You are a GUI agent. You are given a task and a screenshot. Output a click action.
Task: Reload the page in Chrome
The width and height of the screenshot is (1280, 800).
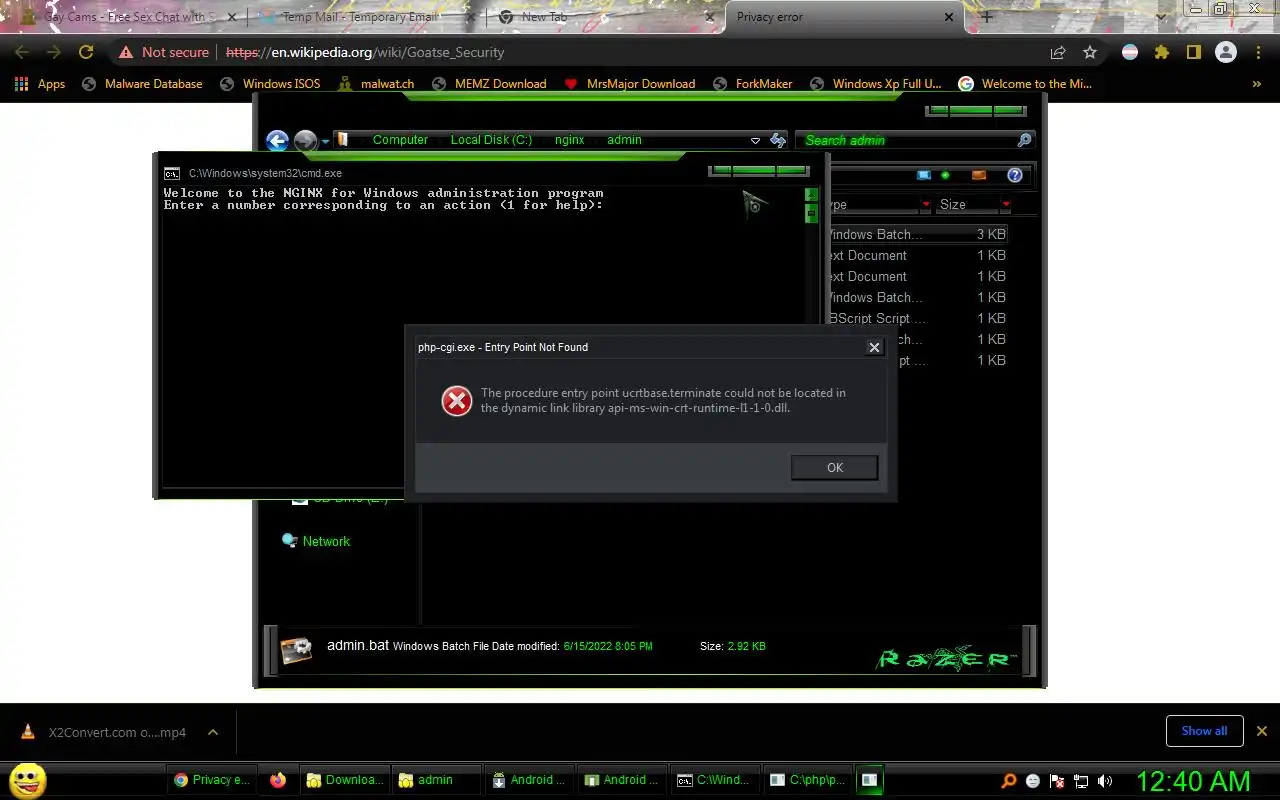(x=86, y=52)
